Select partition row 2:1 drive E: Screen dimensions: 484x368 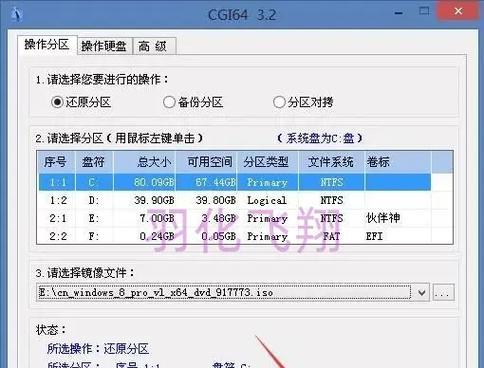[x=235, y=218]
